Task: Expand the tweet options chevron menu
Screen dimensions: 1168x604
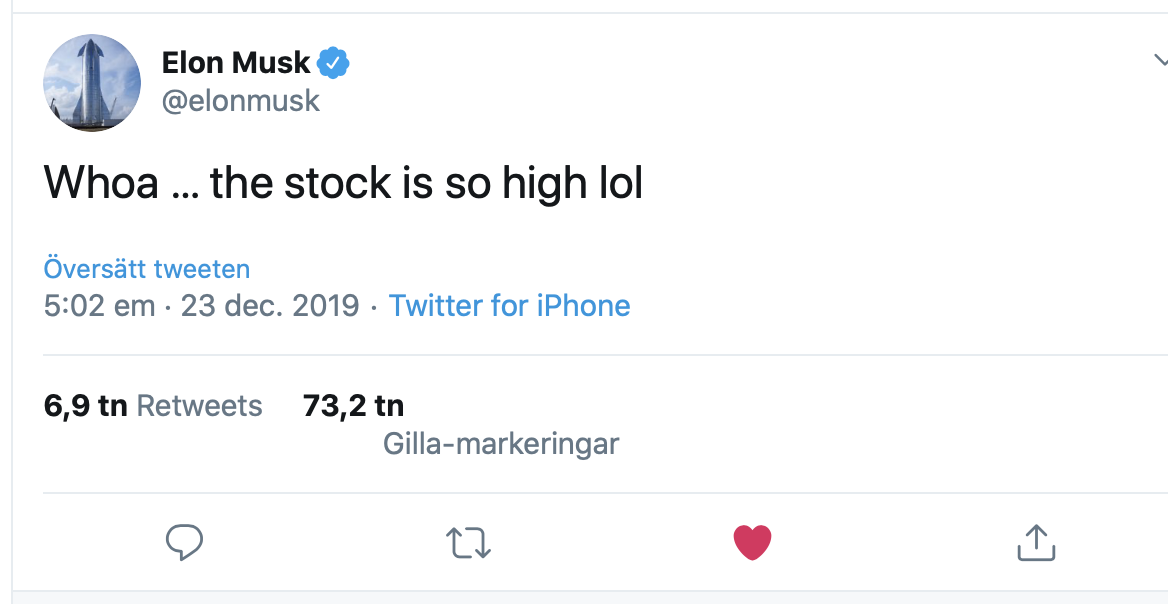Action: pos(1161,60)
